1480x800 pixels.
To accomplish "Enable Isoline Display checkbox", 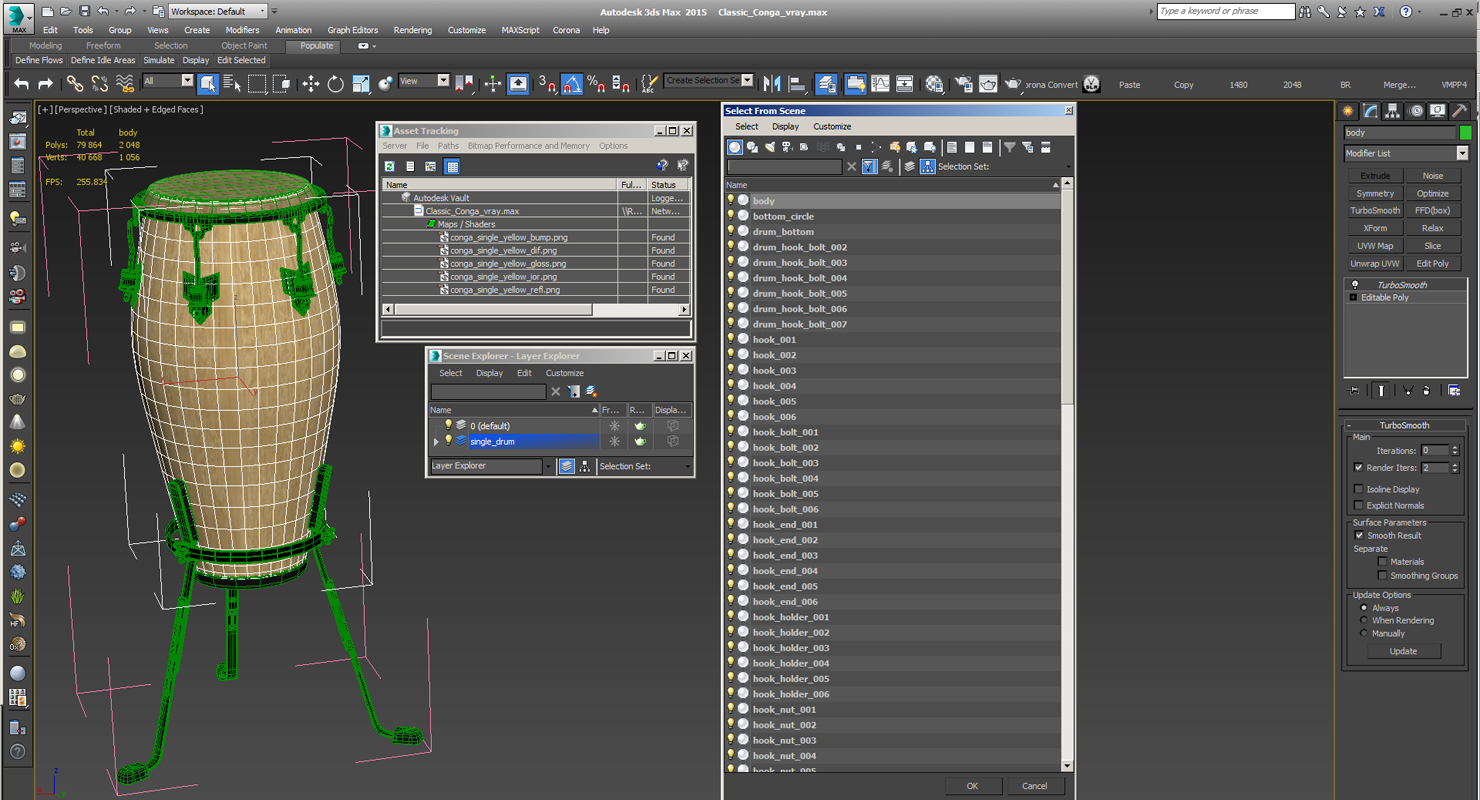I will click(1358, 489).
